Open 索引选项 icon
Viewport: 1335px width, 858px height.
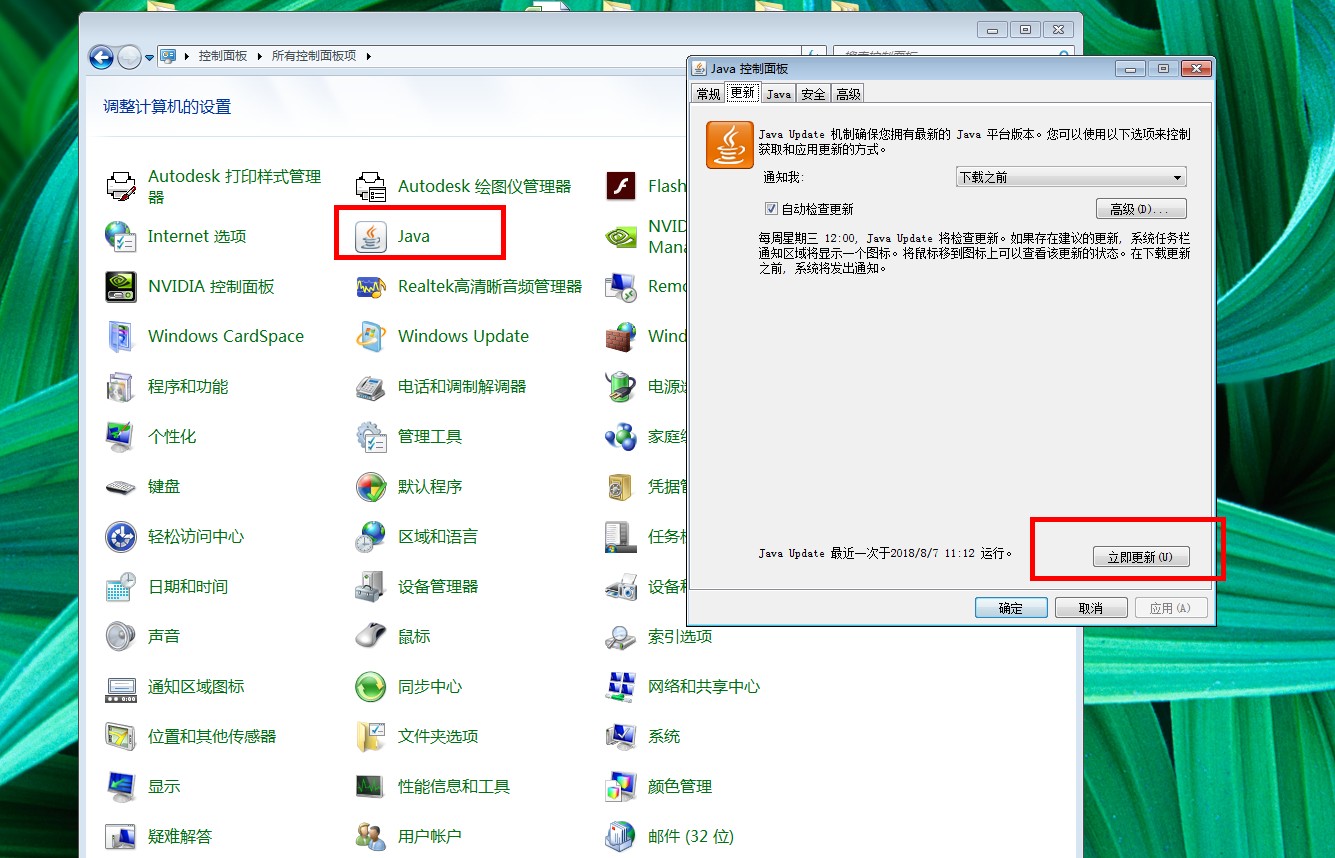pos(621,636)
